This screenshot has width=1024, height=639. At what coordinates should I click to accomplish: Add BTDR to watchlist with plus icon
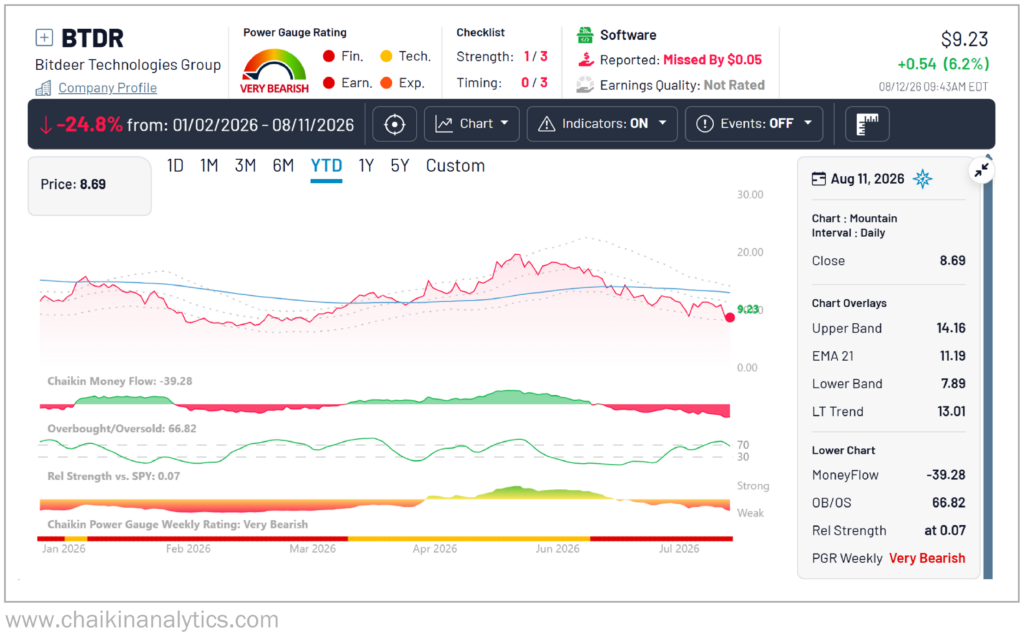pos(44,38)
